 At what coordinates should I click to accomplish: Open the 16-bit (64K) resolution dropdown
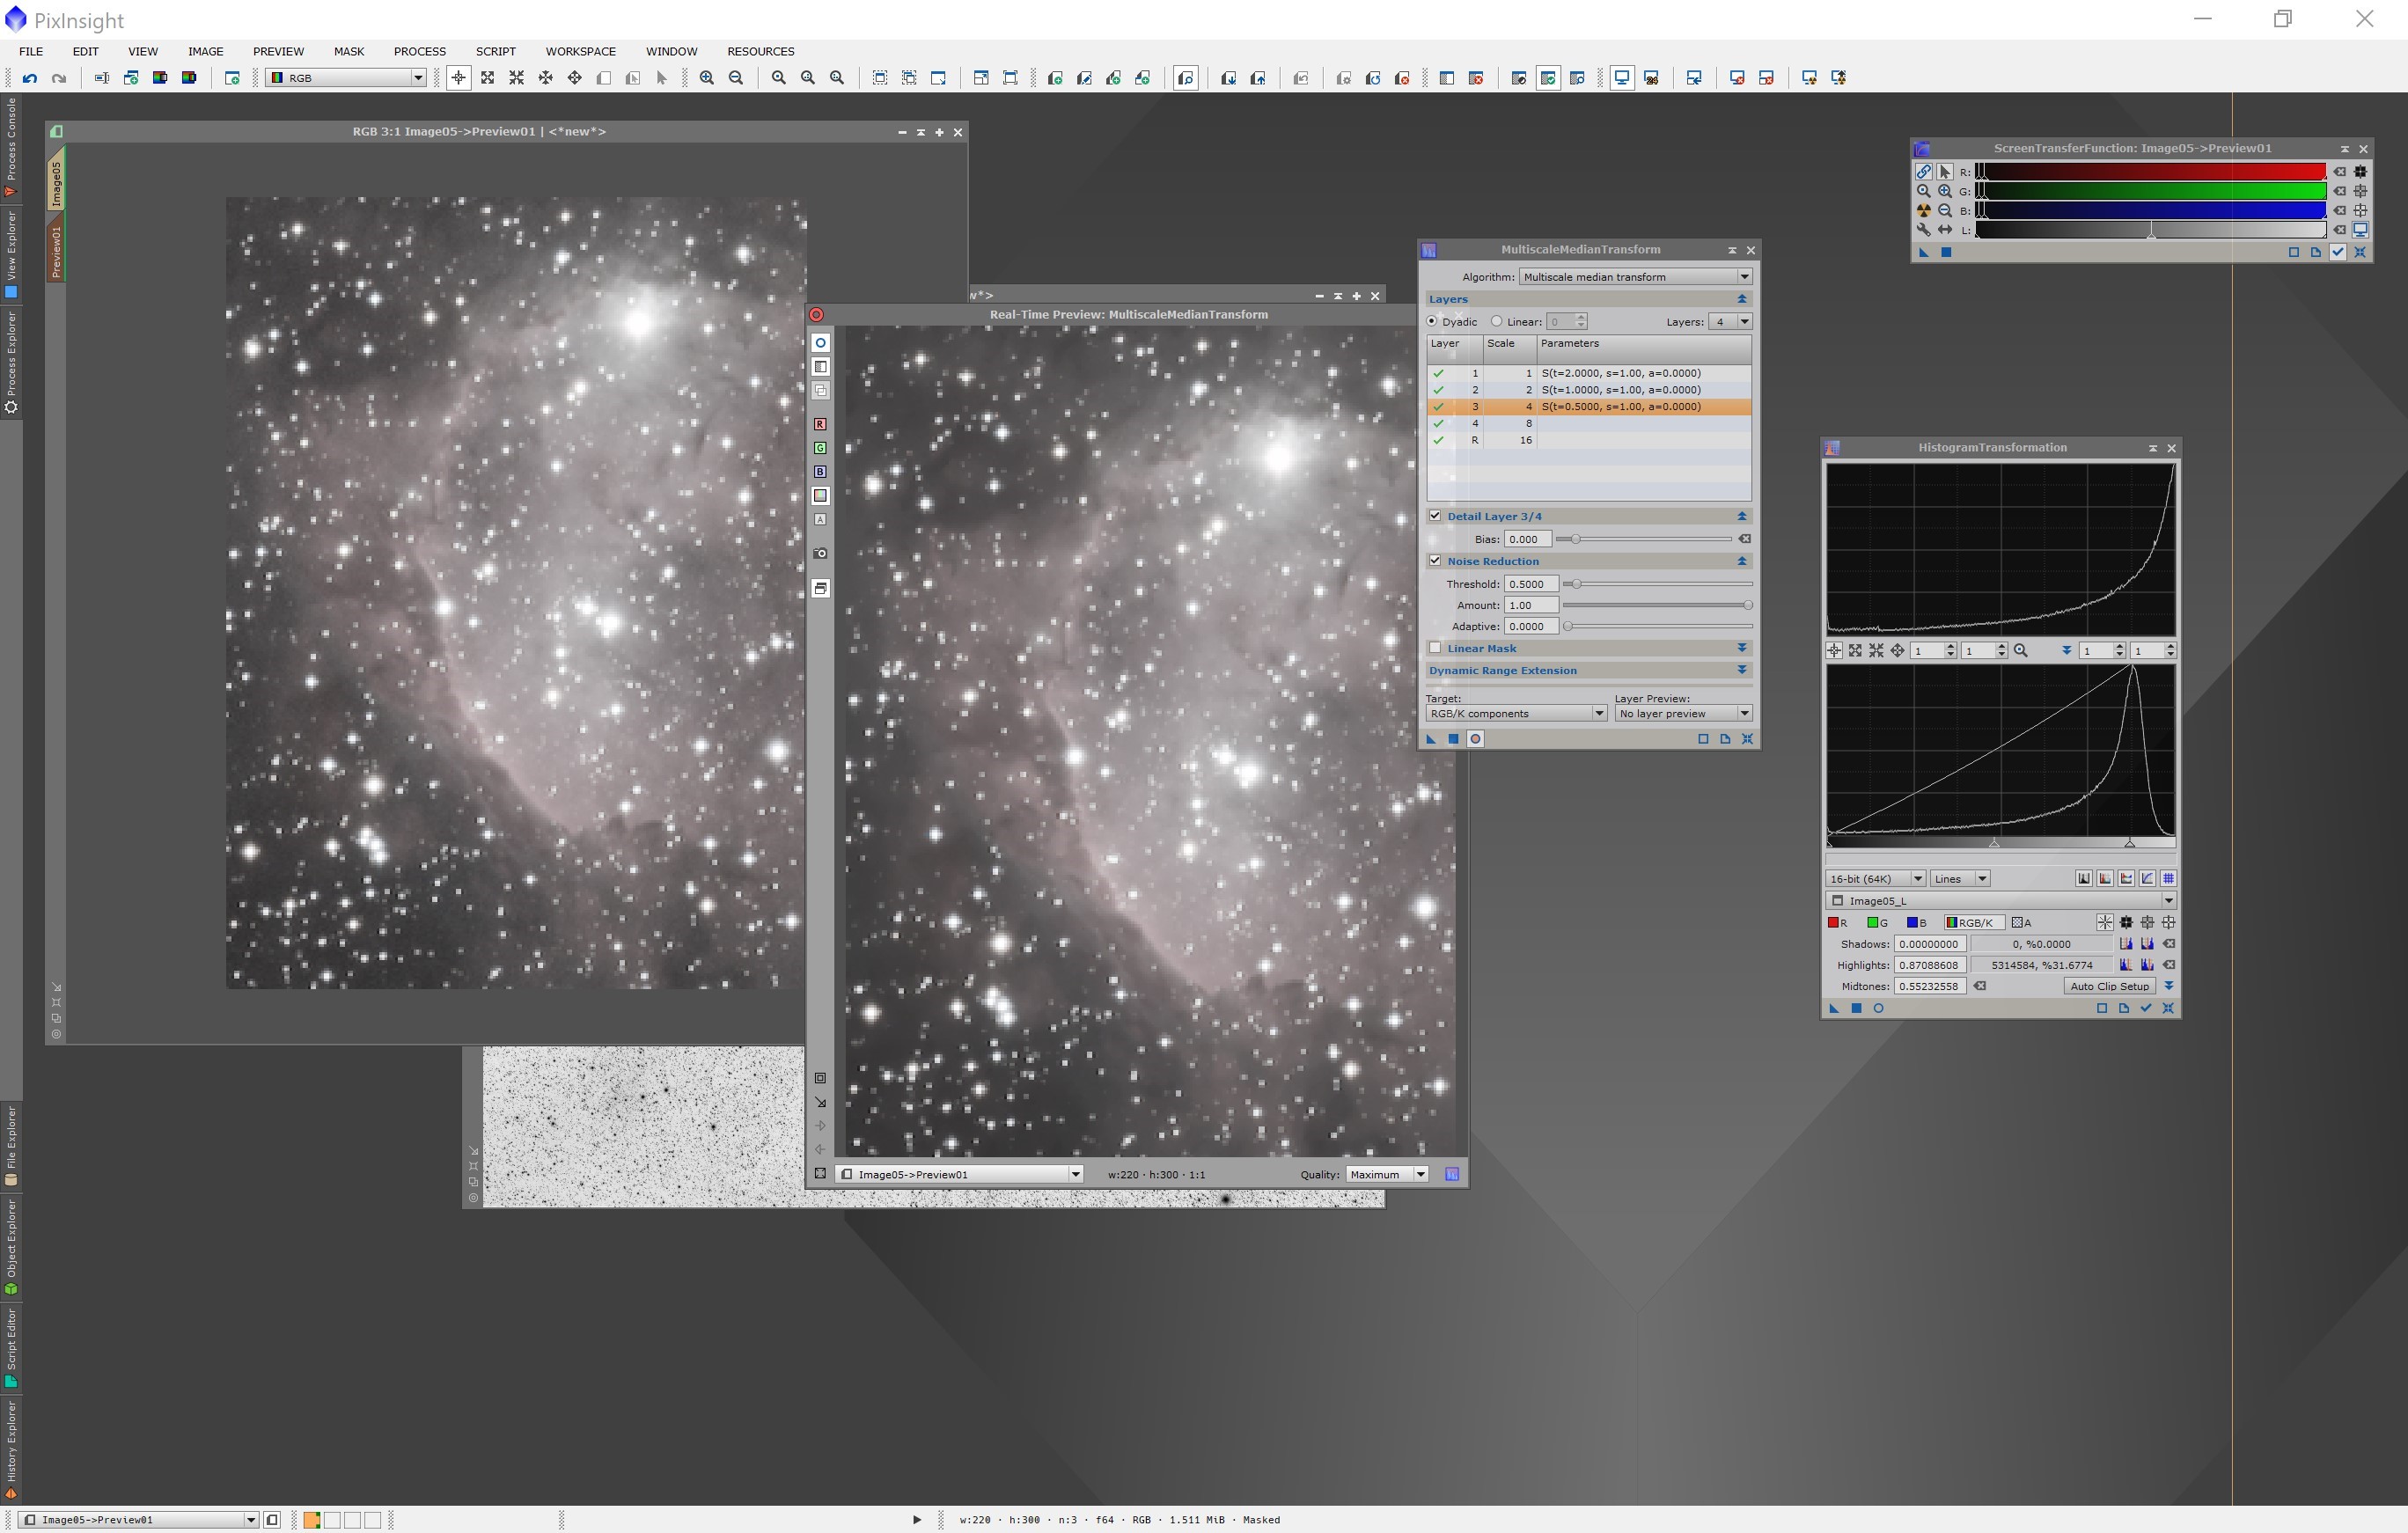[1875, 879]
